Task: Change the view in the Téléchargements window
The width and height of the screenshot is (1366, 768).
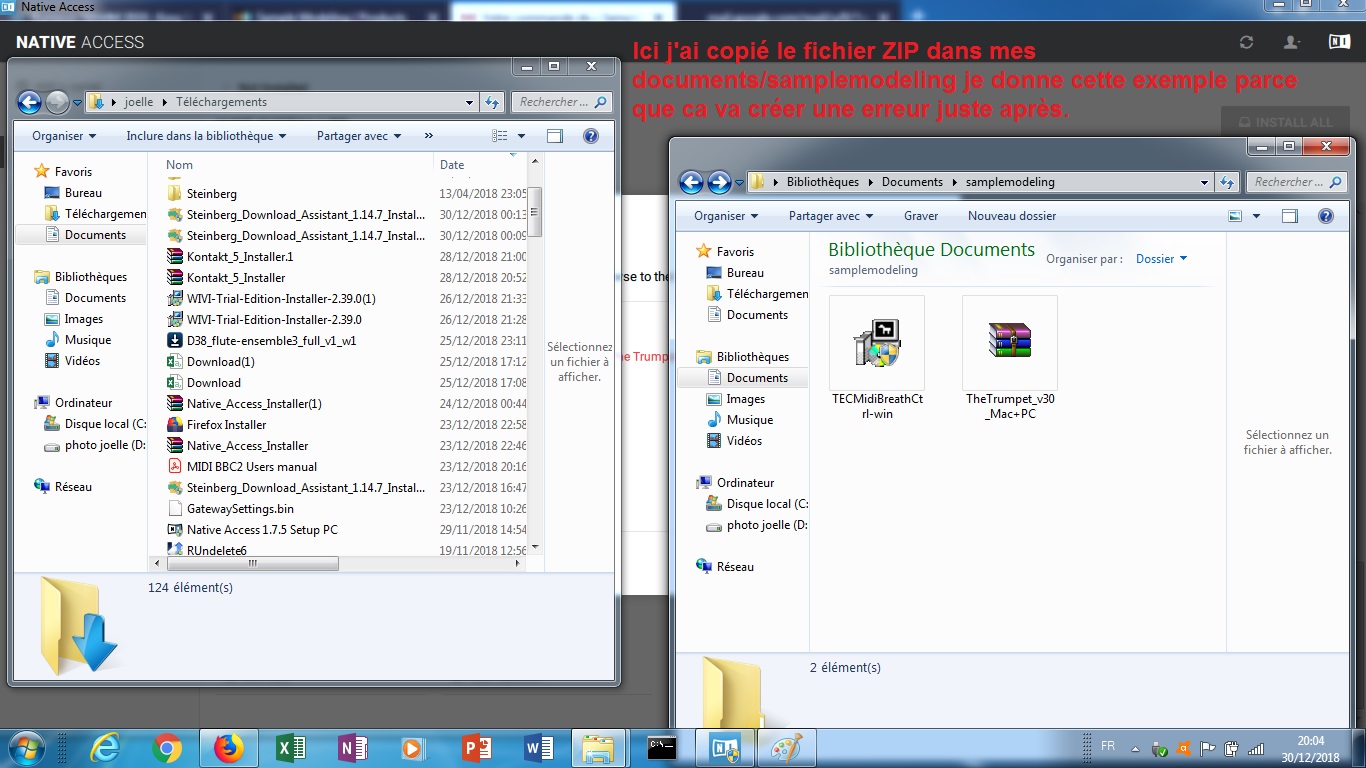Action: 500,136
